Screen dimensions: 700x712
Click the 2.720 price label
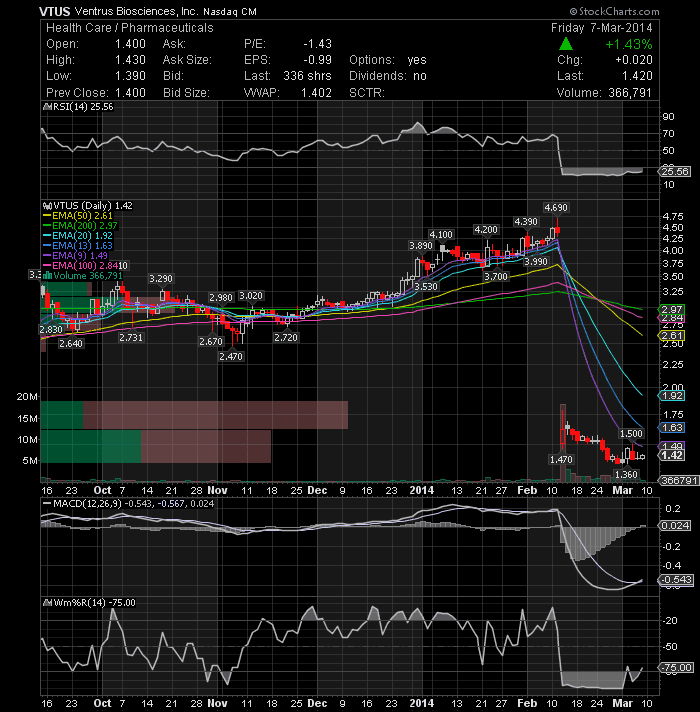pyautogui.click(x=286, y=337)
